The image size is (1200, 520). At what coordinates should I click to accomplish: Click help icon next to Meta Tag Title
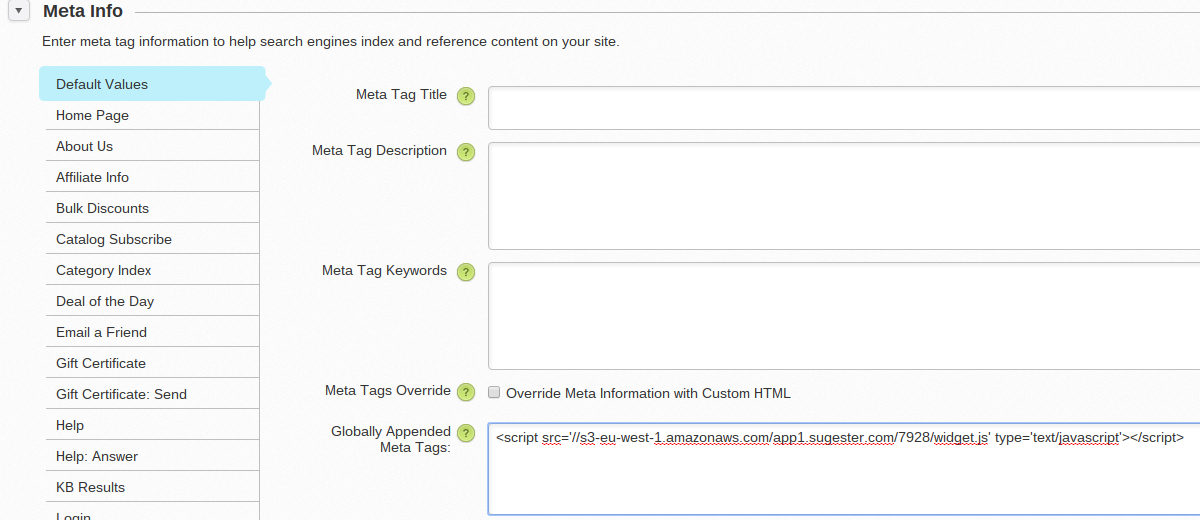pyautogui.click(x=465, y=96)
